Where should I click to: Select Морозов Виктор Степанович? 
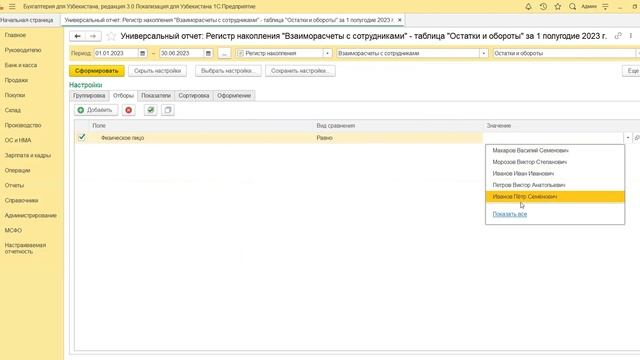[x=555, y=162]
